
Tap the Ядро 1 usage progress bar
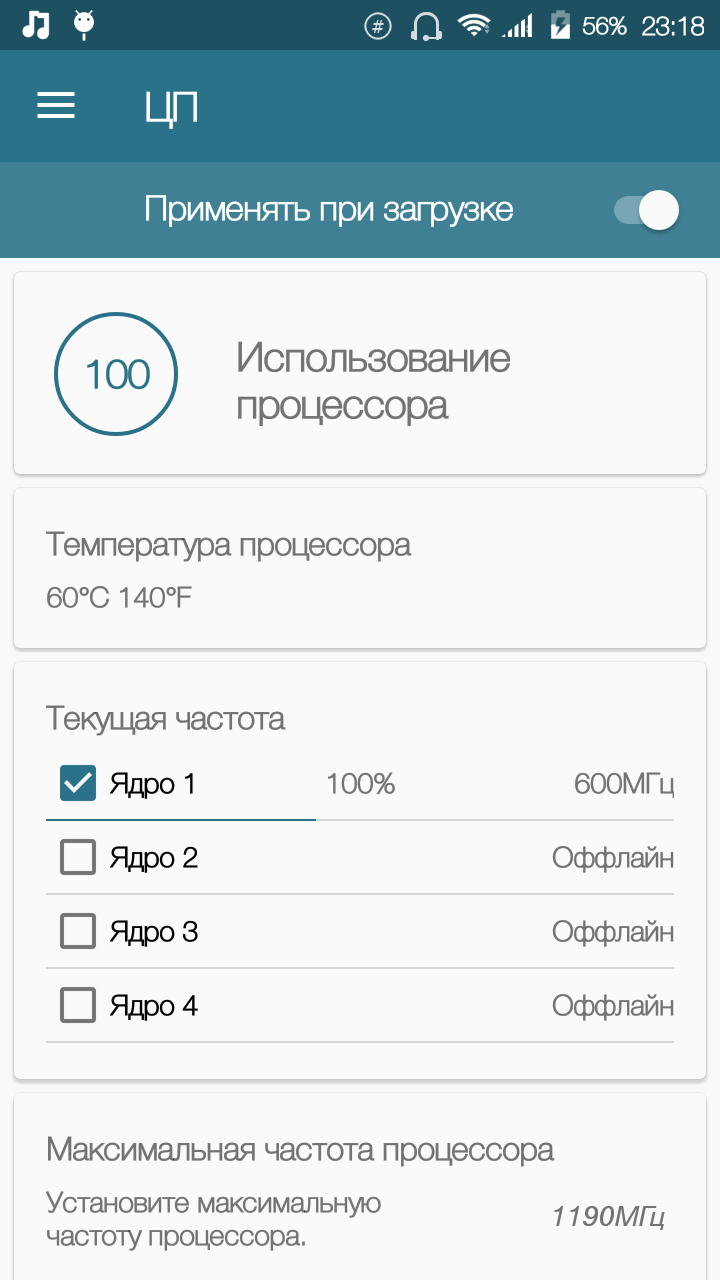pos(180,820)
